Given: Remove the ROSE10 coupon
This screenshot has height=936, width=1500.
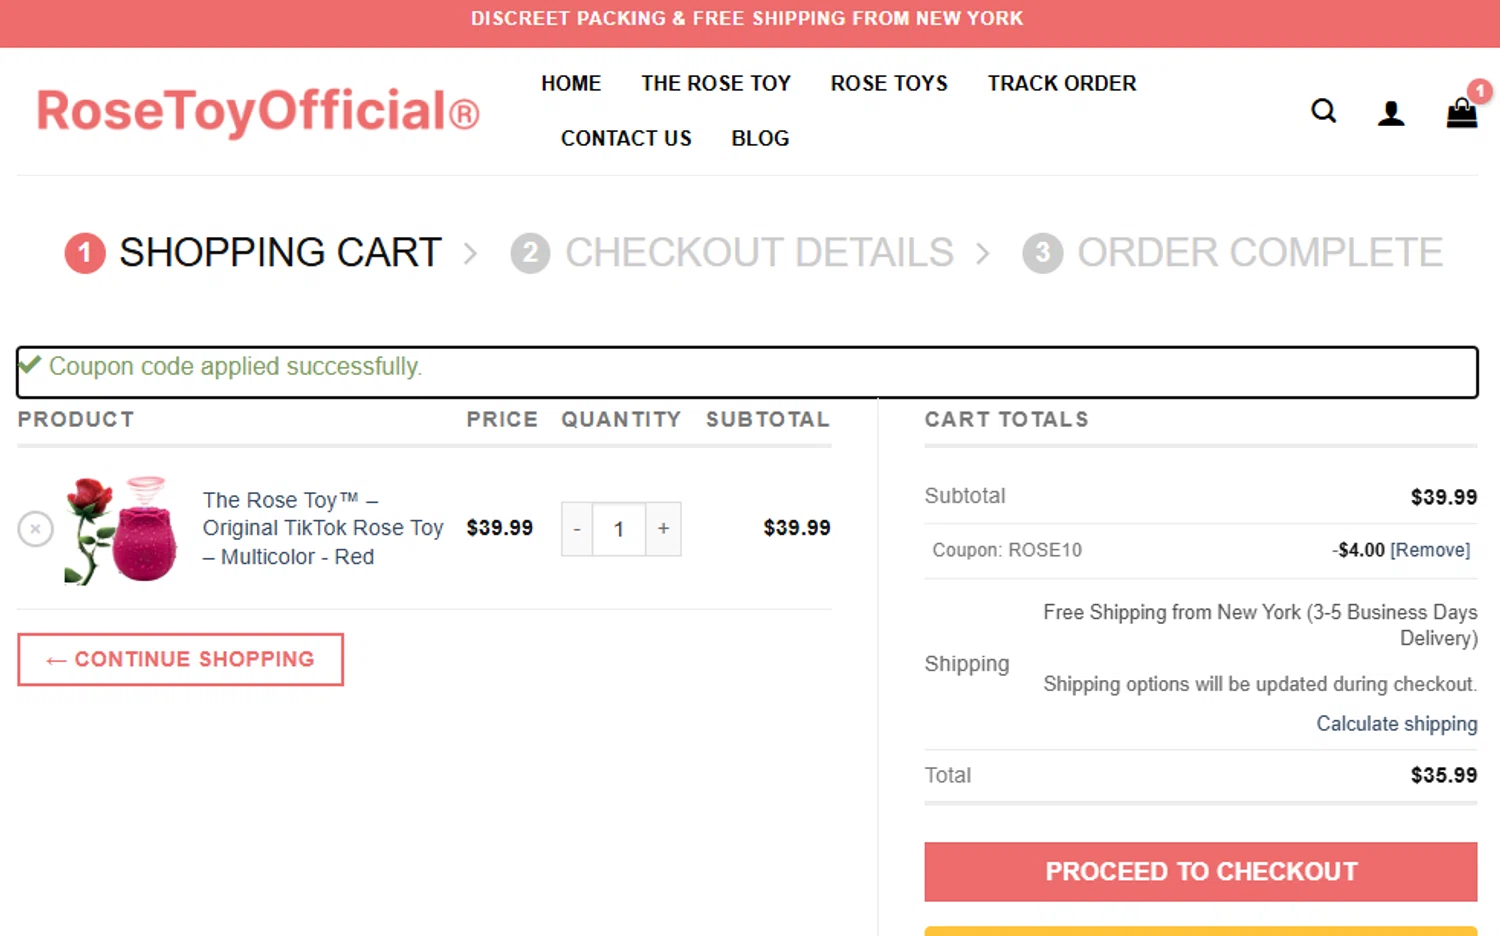Looking at the screenshot, I should coord(1430,550).
